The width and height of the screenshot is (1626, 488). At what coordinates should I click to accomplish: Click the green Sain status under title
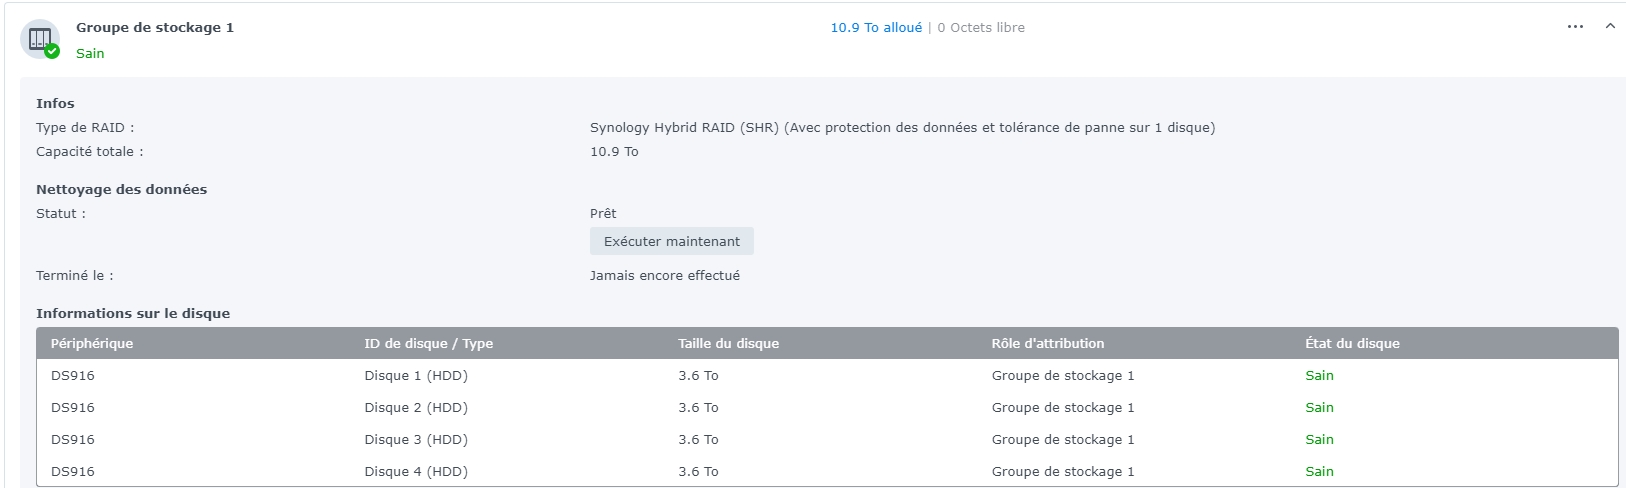pos(90,54)
